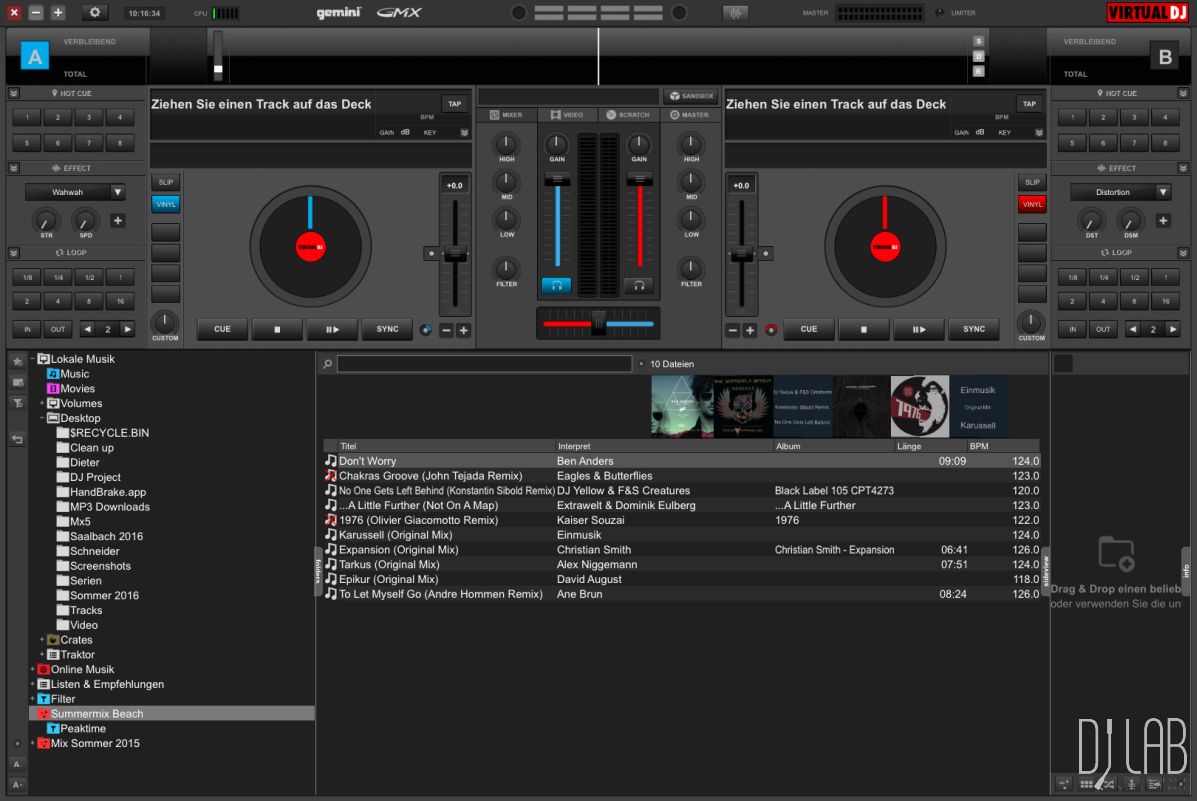This screenshot has height=801, width=1197.
Task: Switch to the VIDEO tab in the mixer panel
Action: tap(570, 114)
